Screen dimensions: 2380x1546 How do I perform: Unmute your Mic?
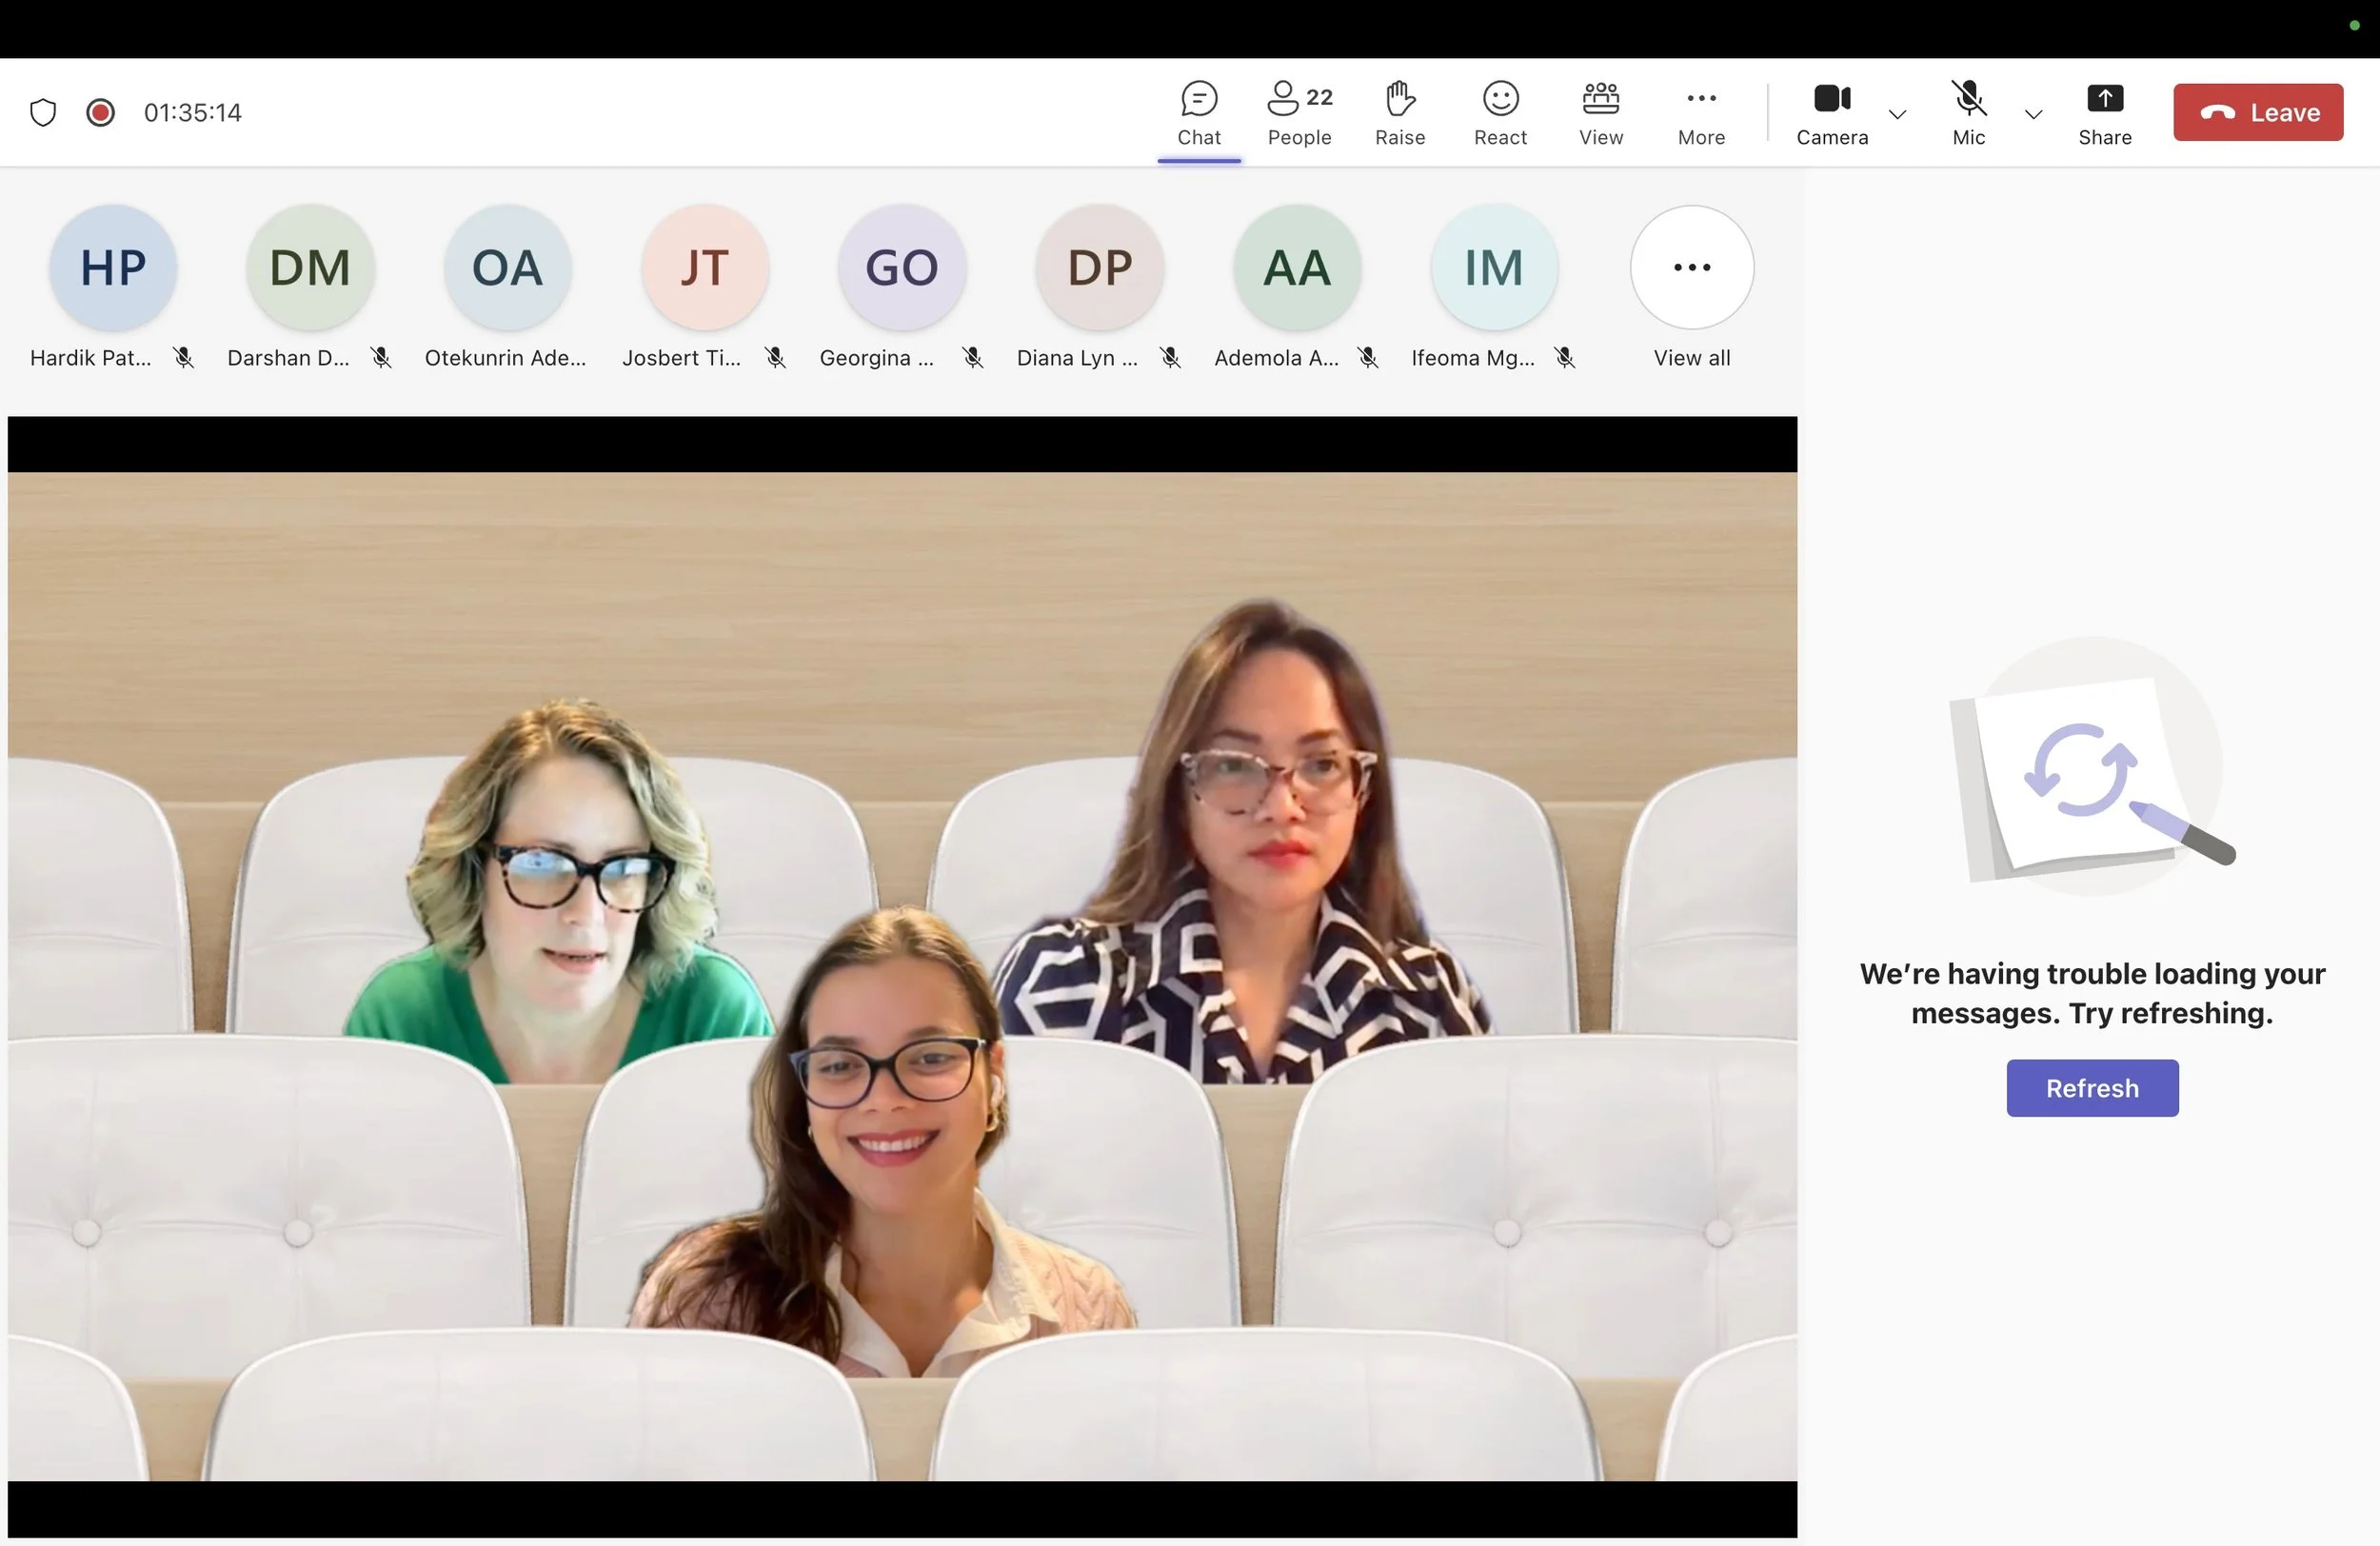1967,112
